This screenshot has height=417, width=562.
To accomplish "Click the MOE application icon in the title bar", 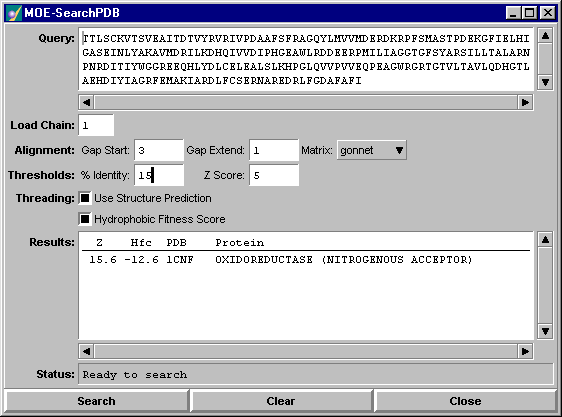I will tap(14, 13).
